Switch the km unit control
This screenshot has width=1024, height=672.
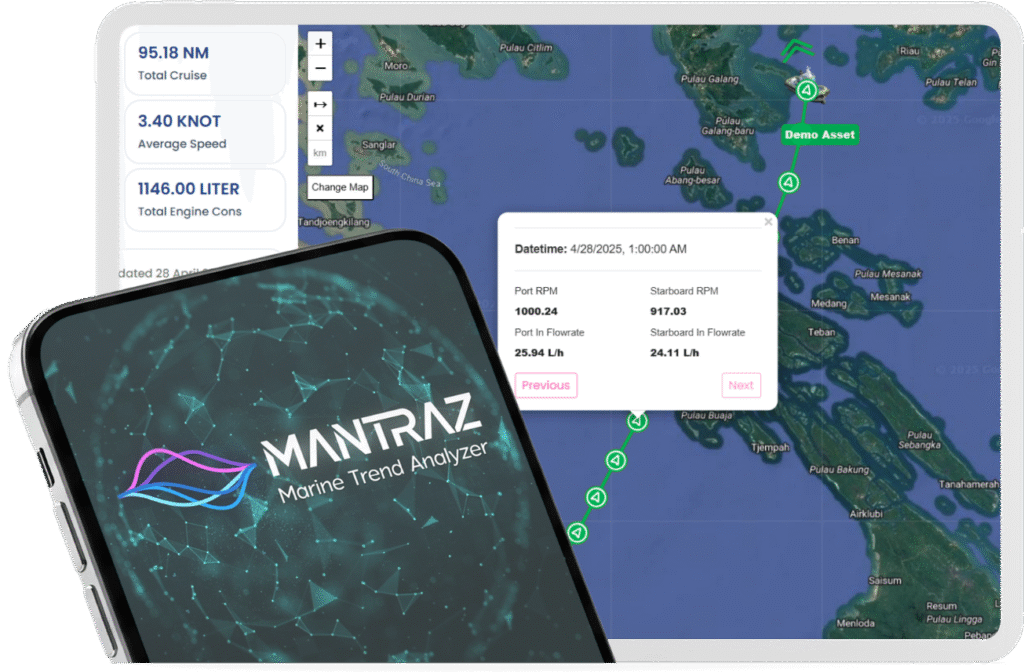pos(320,153)
